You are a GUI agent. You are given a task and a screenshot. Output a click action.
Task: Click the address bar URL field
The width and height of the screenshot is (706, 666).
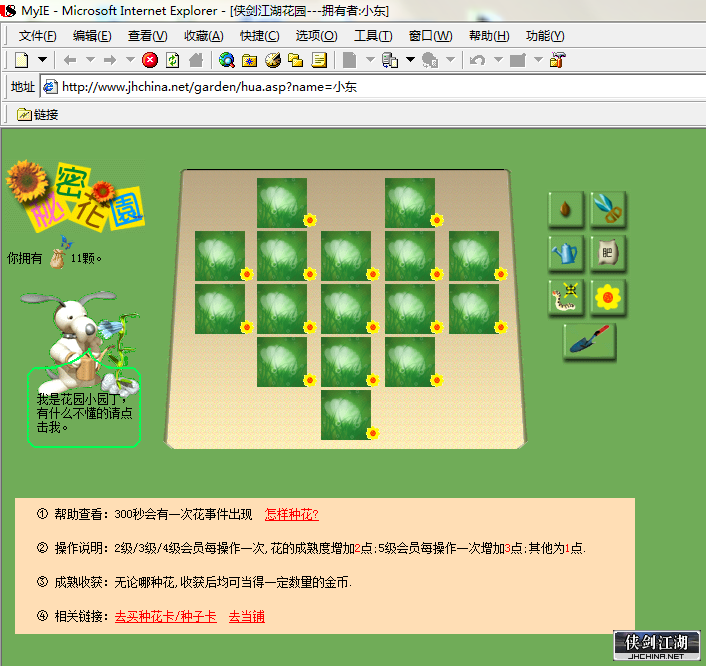[374, 87]
